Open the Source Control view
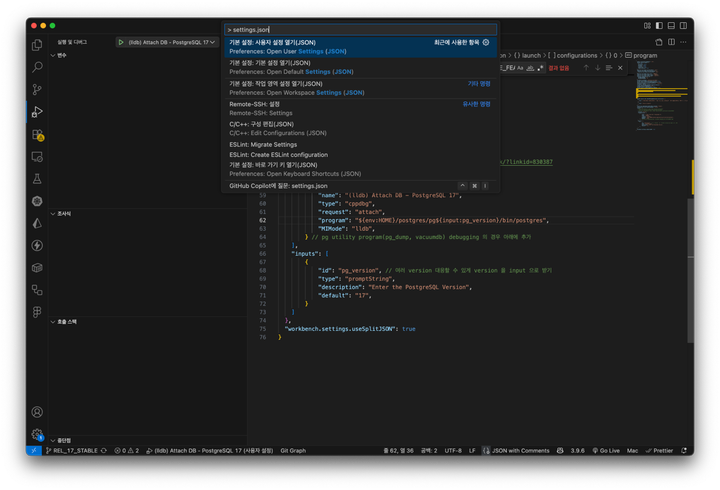 tap(37, 90)
